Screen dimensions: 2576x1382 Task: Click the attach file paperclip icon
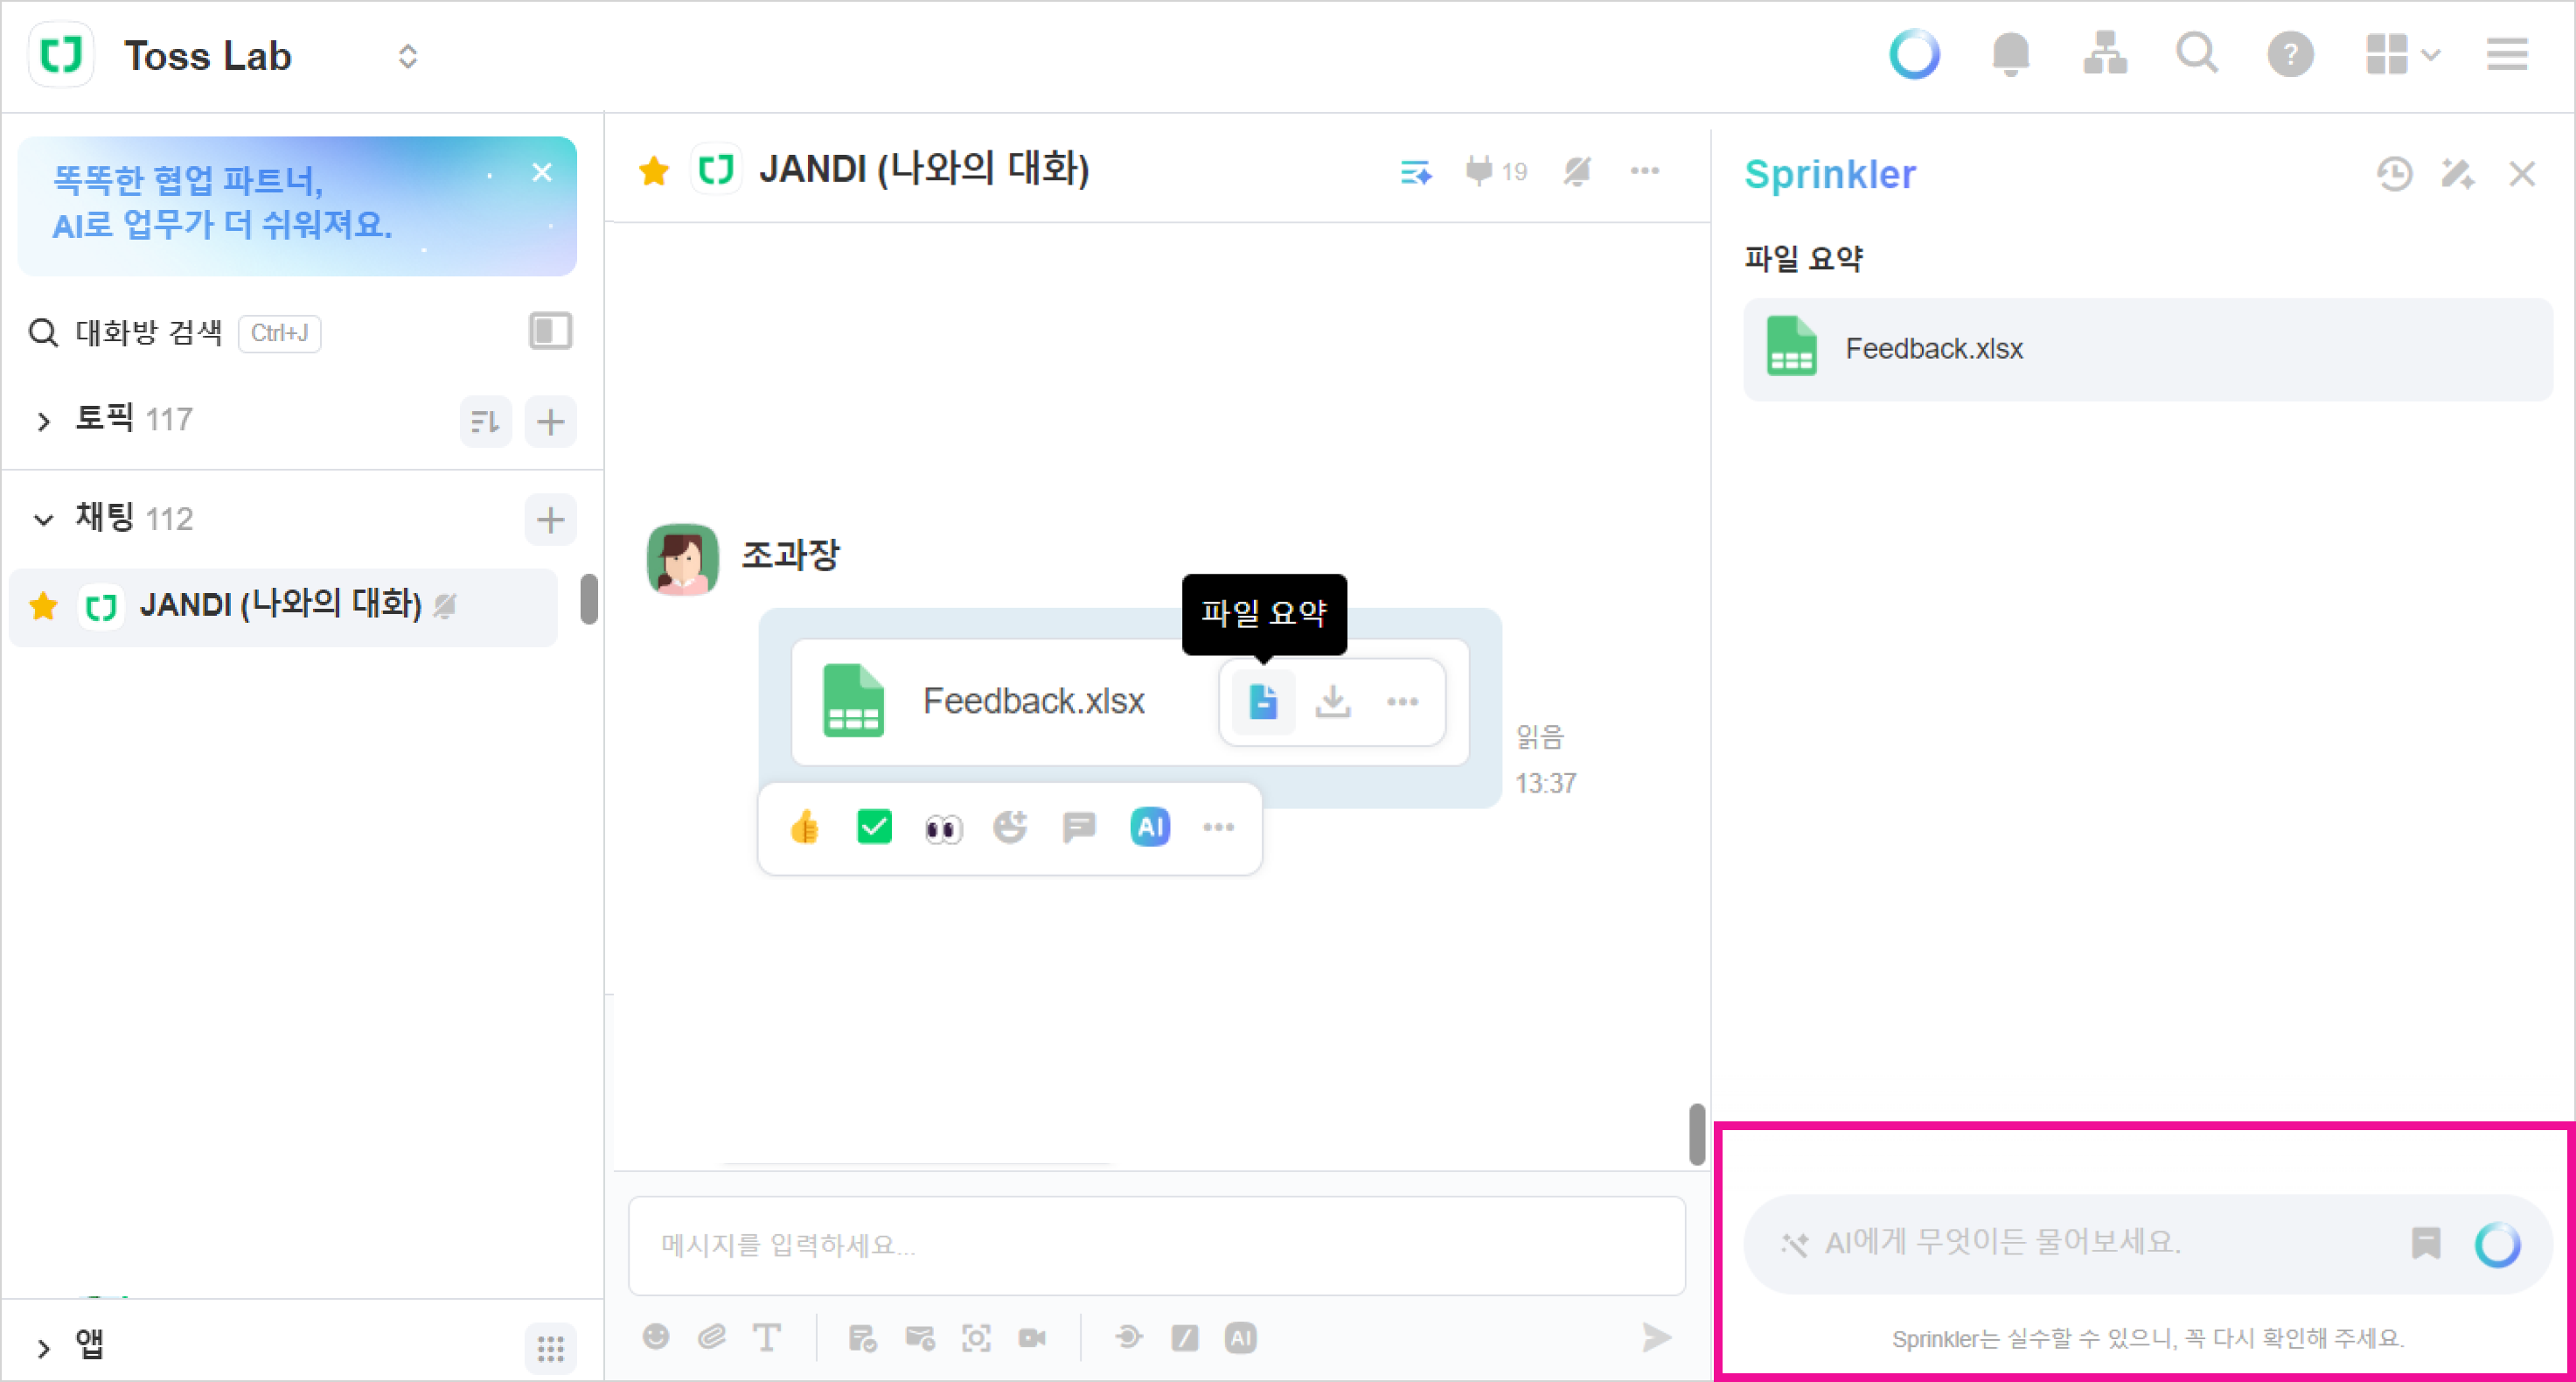[x=712, y=1337]
